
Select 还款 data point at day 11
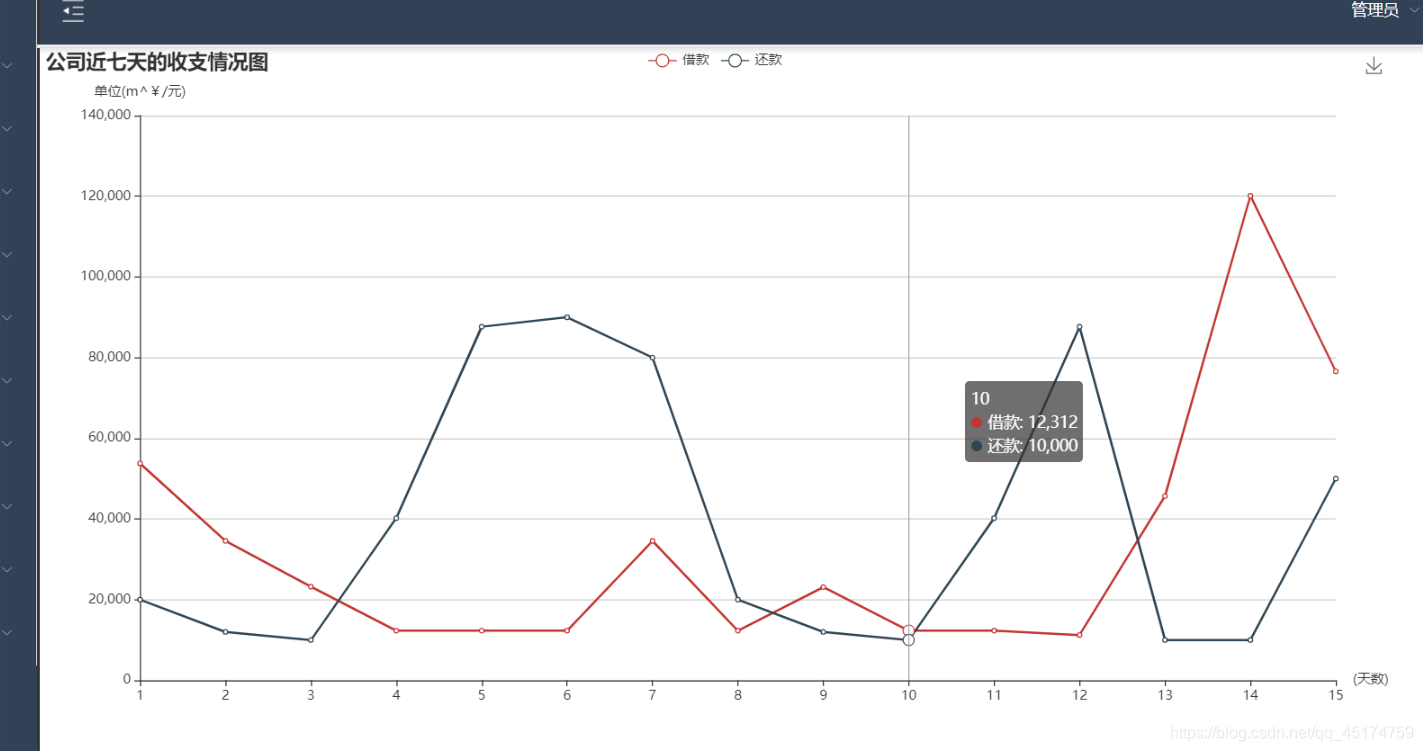(x=994, y=518)
